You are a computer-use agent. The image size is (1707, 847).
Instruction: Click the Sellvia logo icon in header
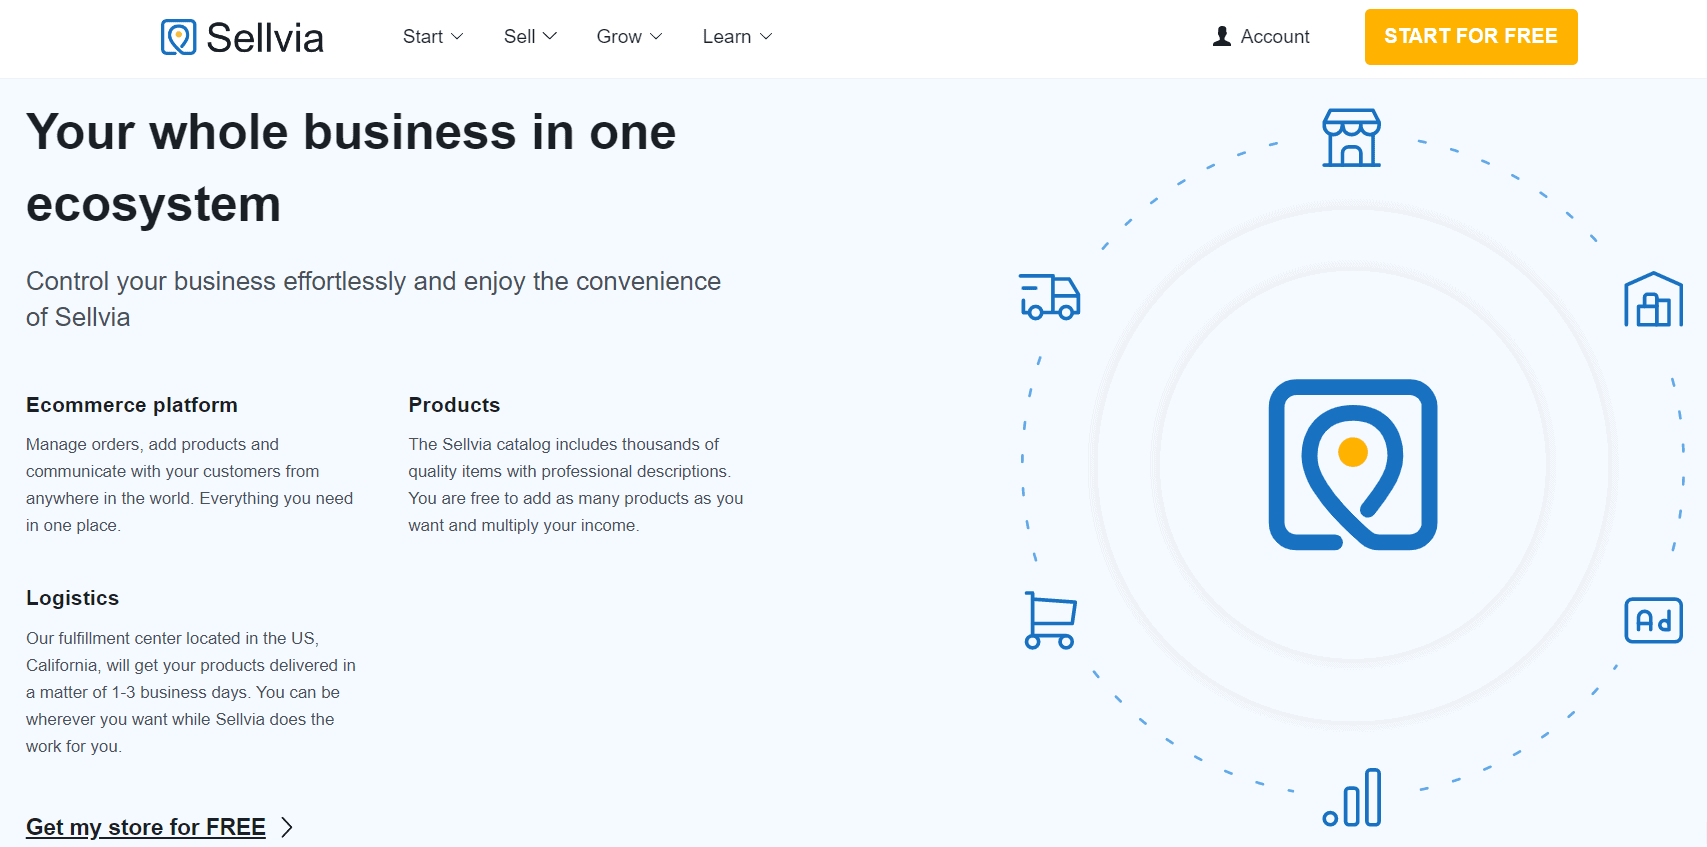click(178, 37)
